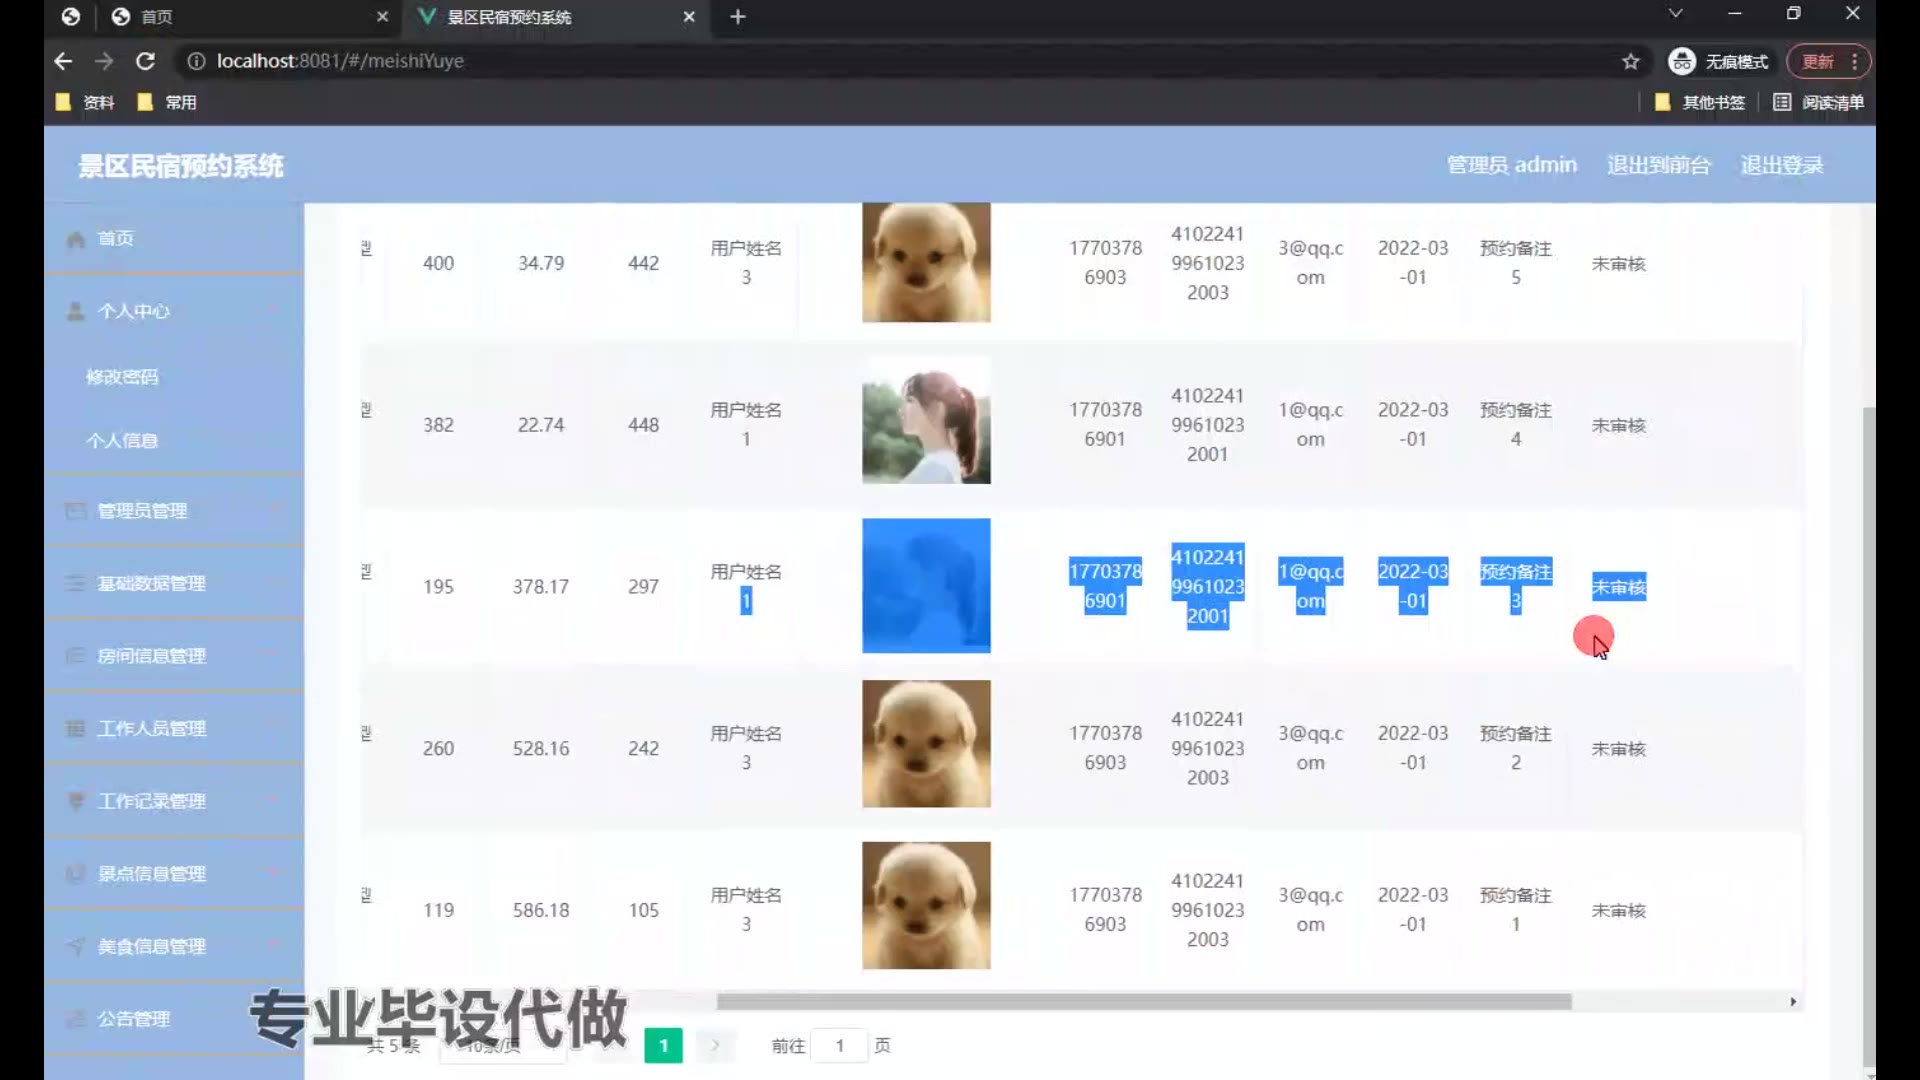Click the browser reload icon
Viewport: 1920px width, 1080px height.
[x=145, y=61]
